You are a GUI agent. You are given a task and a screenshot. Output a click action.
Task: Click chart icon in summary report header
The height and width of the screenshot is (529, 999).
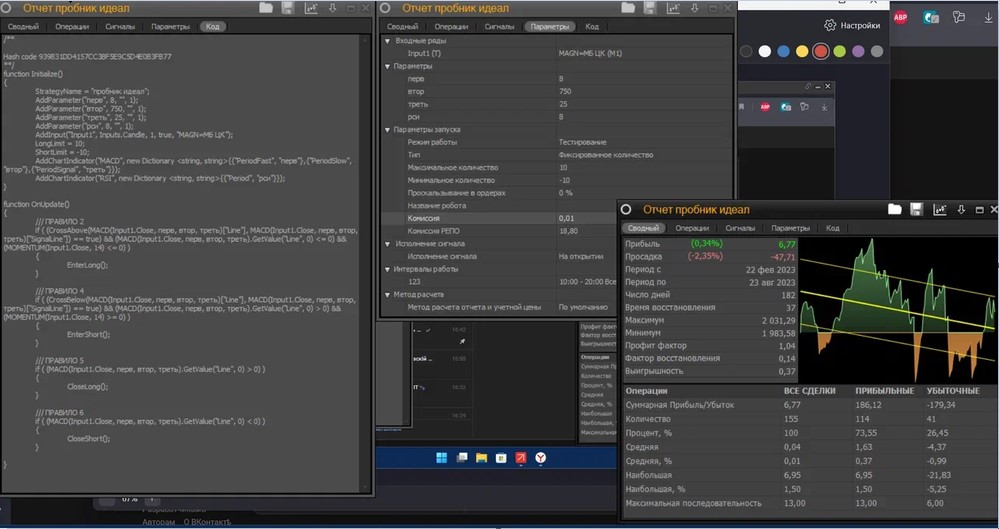click(x=940, y=209)
